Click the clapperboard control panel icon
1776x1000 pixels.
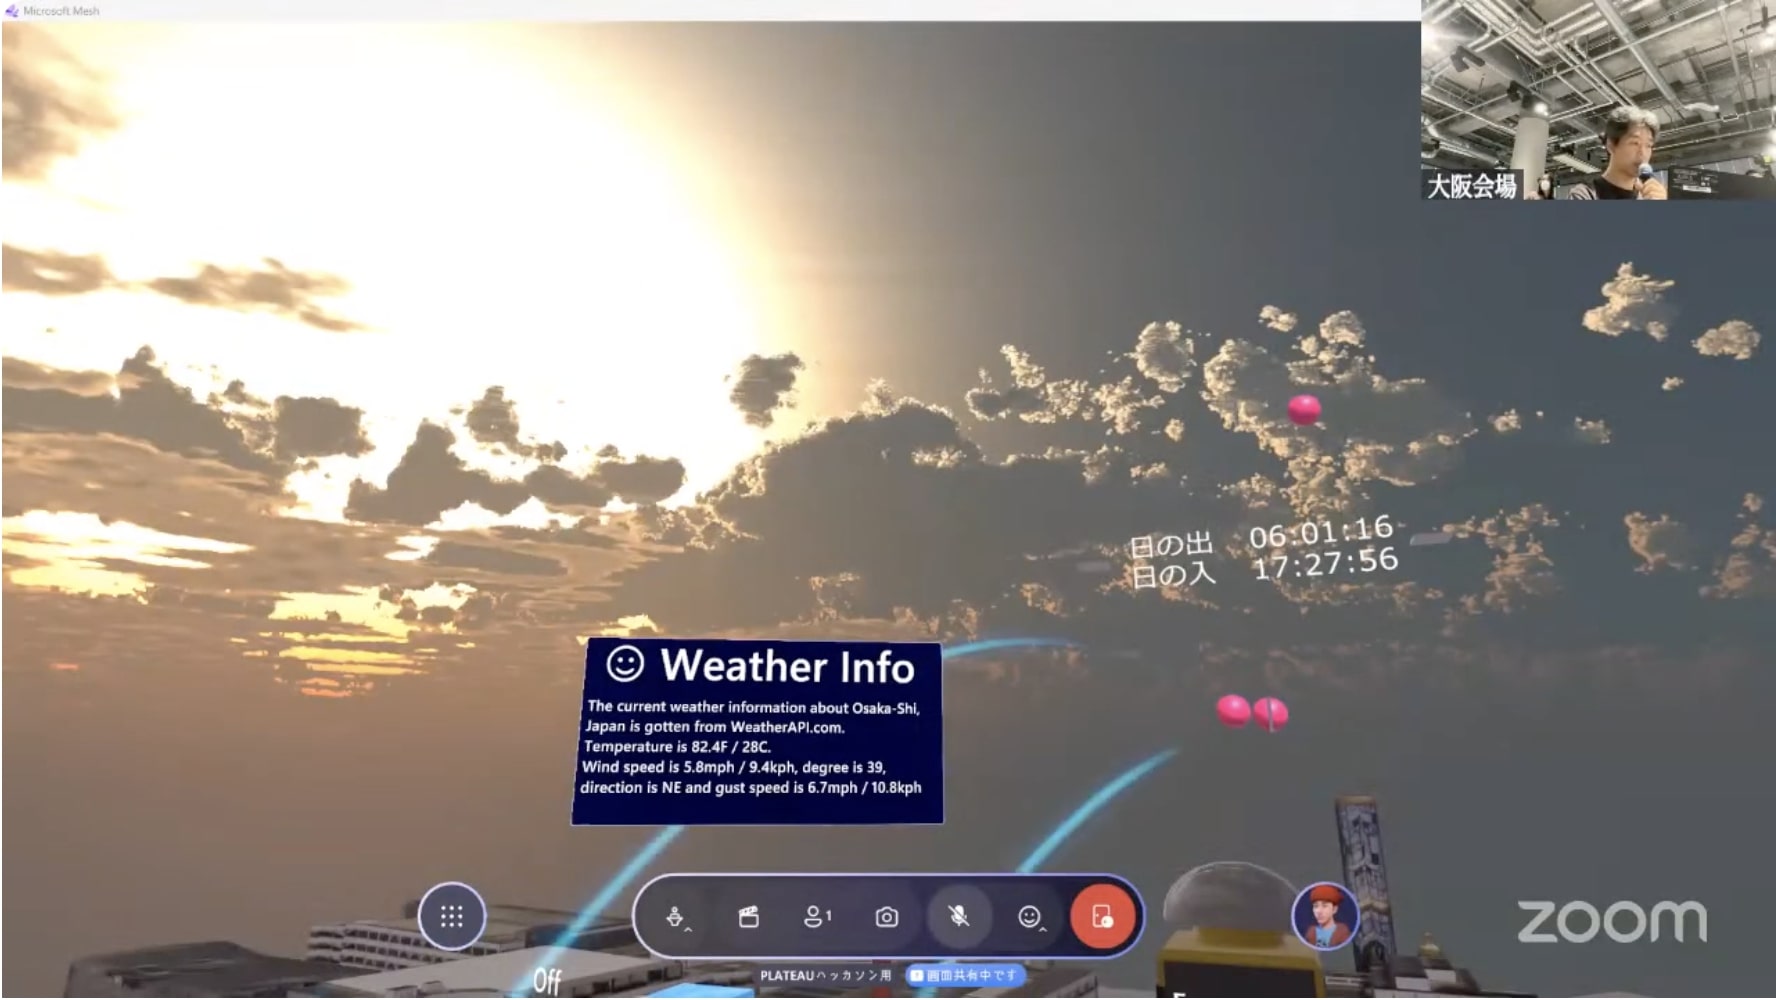748,916
